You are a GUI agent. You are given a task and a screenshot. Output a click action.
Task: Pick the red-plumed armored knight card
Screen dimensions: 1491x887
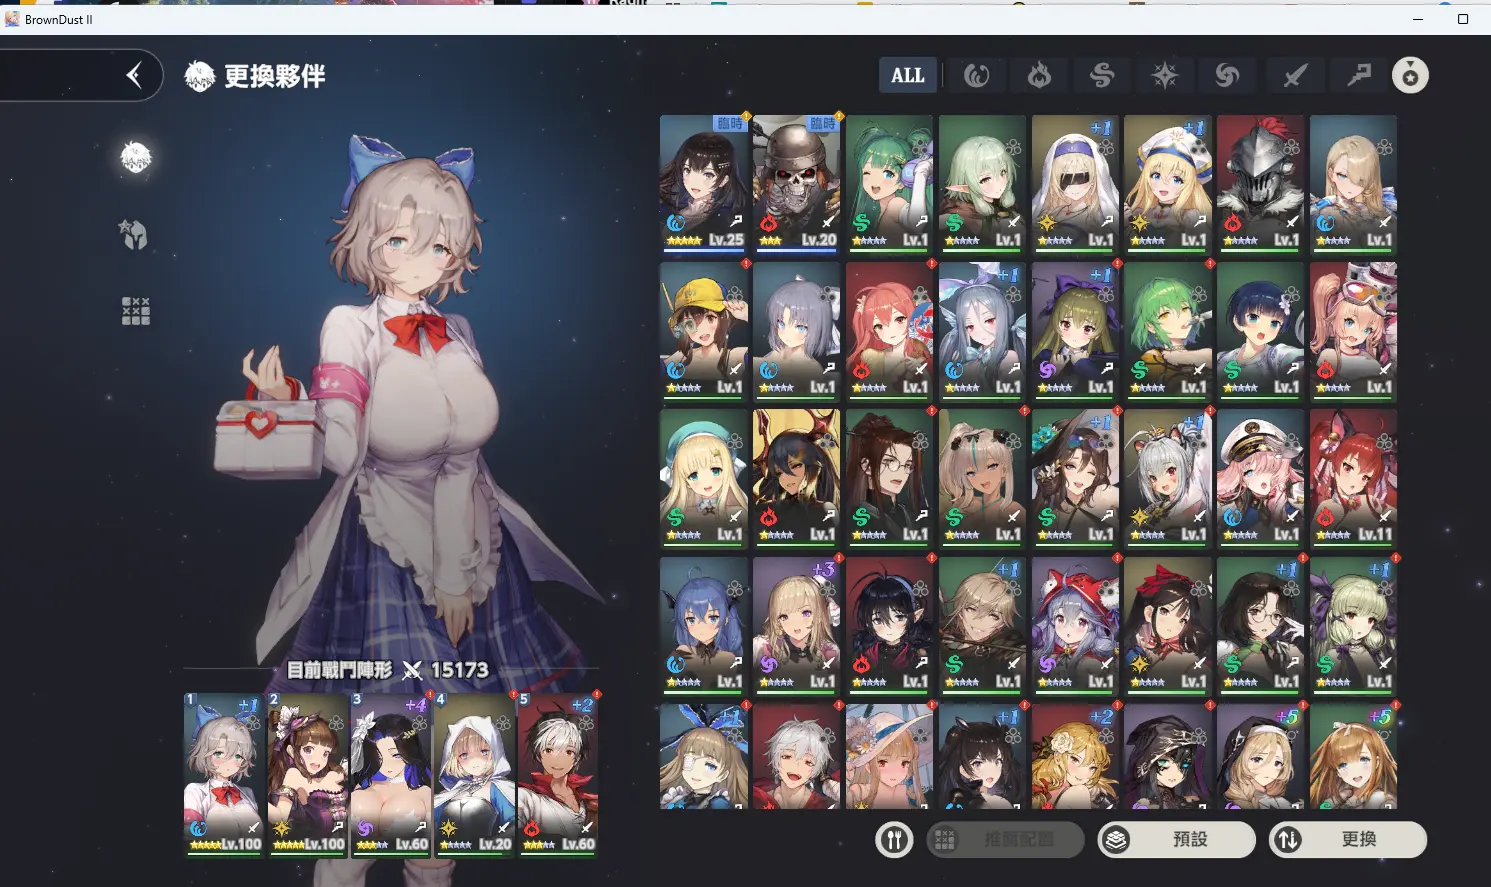[1260, 183]
